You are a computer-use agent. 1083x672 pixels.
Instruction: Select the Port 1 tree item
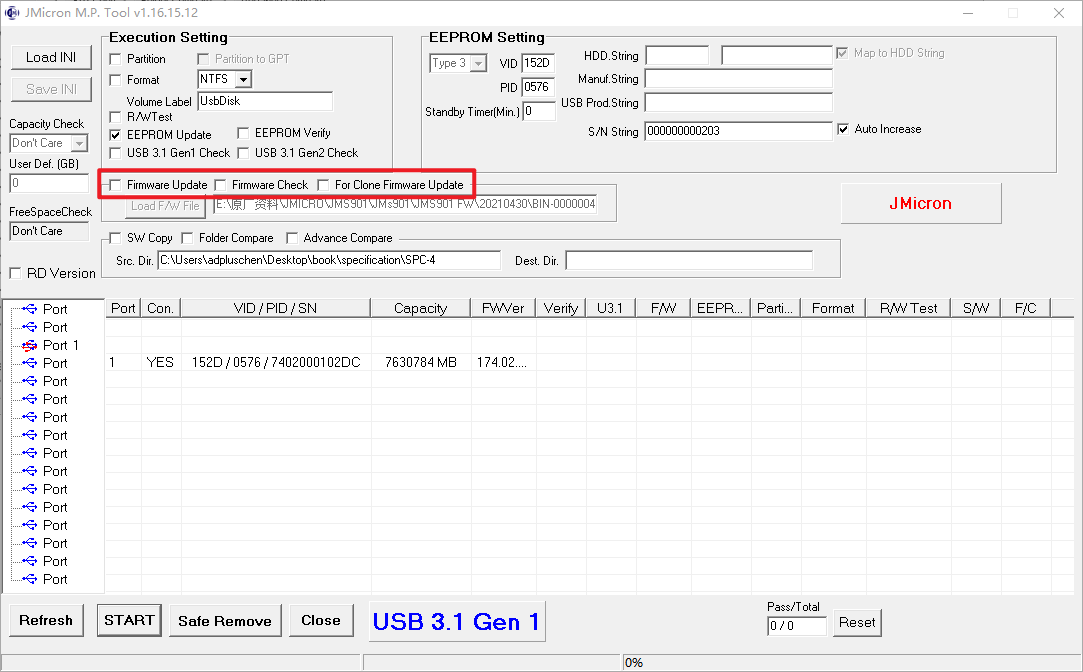(x=61, y=345)
